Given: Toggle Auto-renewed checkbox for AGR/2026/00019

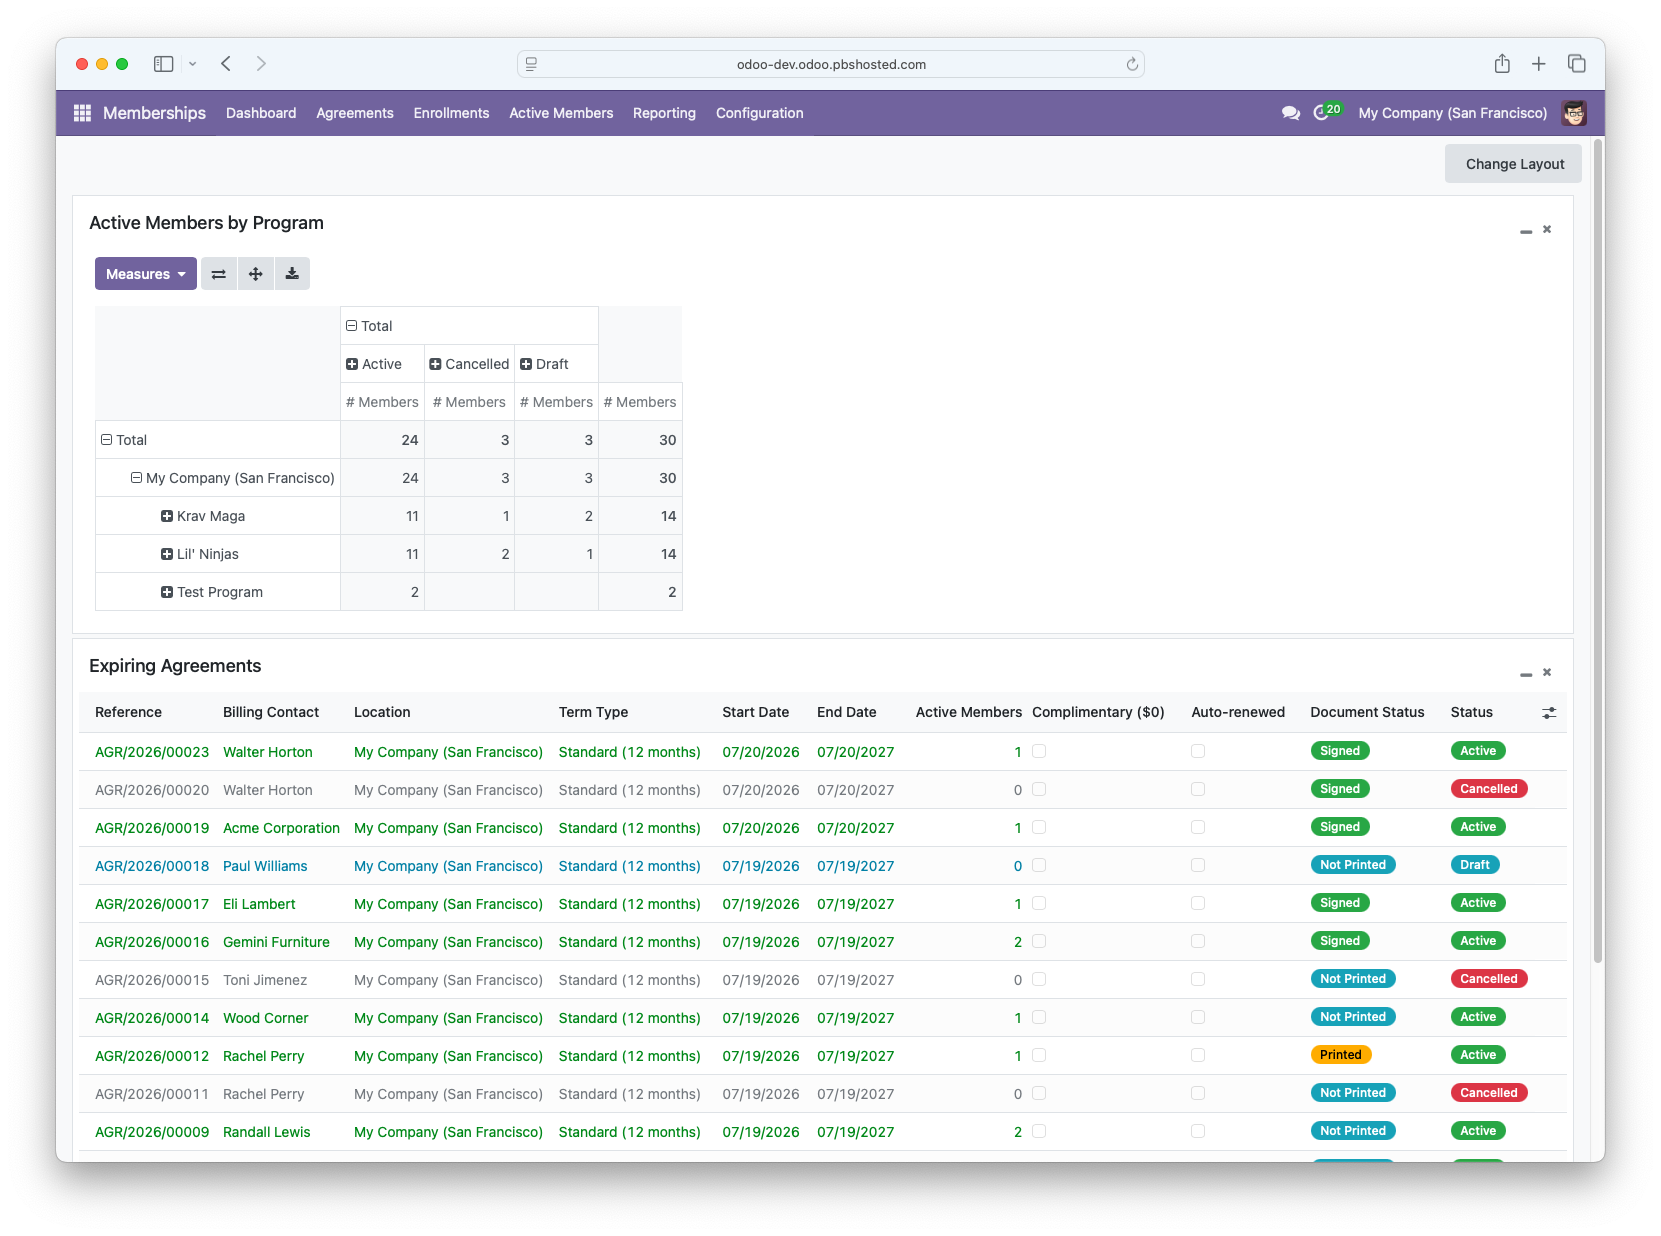Looking at the screenshot, I should [1198, 827].
